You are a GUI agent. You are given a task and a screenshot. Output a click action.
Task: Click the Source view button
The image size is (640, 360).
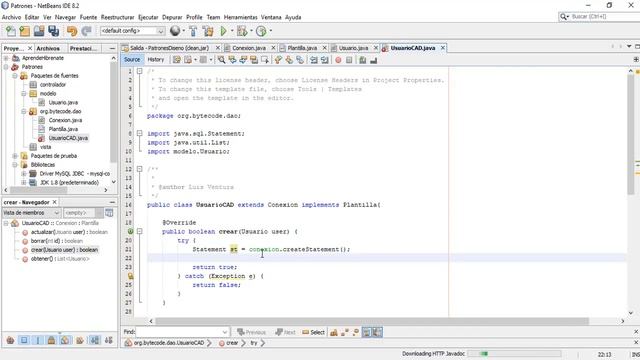tap(132, 60)
